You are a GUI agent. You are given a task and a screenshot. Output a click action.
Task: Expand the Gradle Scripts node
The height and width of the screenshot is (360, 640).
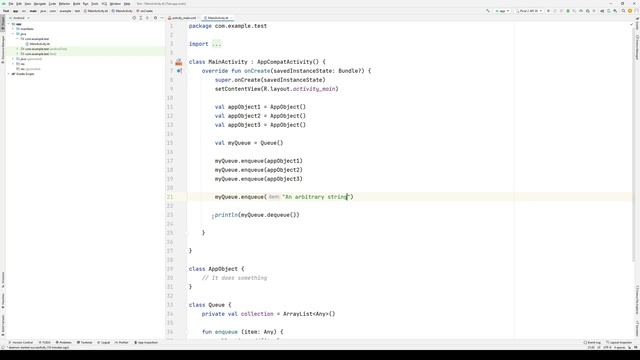pyautogui.click(x=9, y=74)
